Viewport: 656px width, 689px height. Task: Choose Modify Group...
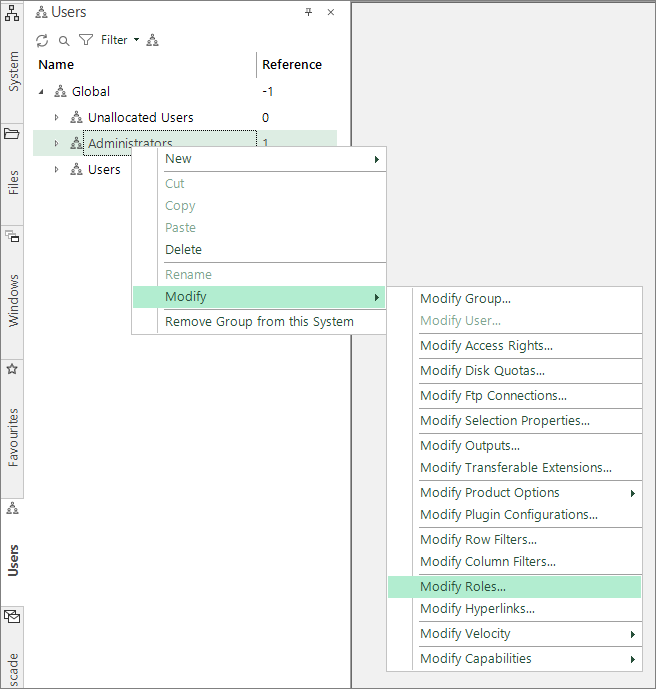pos(515,299)
